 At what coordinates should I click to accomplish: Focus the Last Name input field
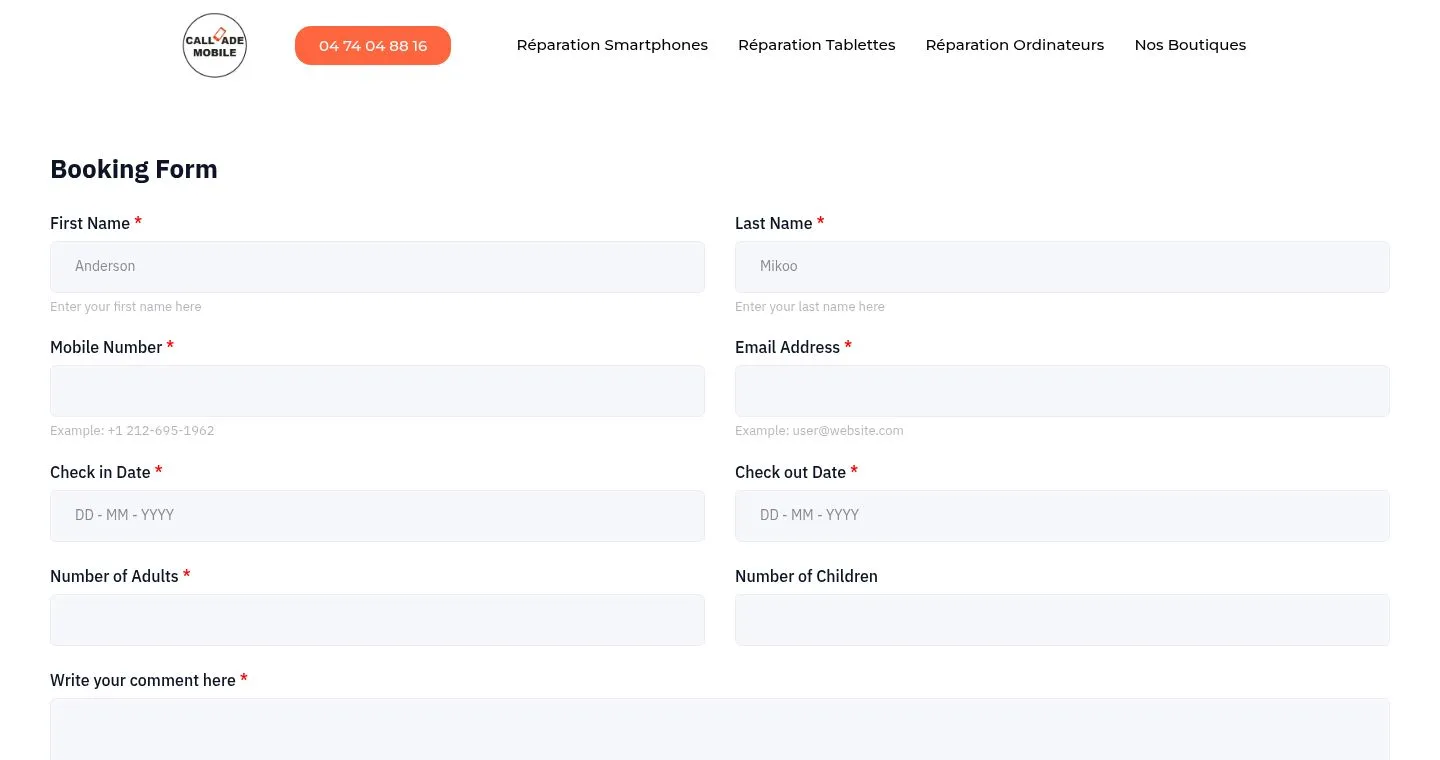(x=1062, y=267)
